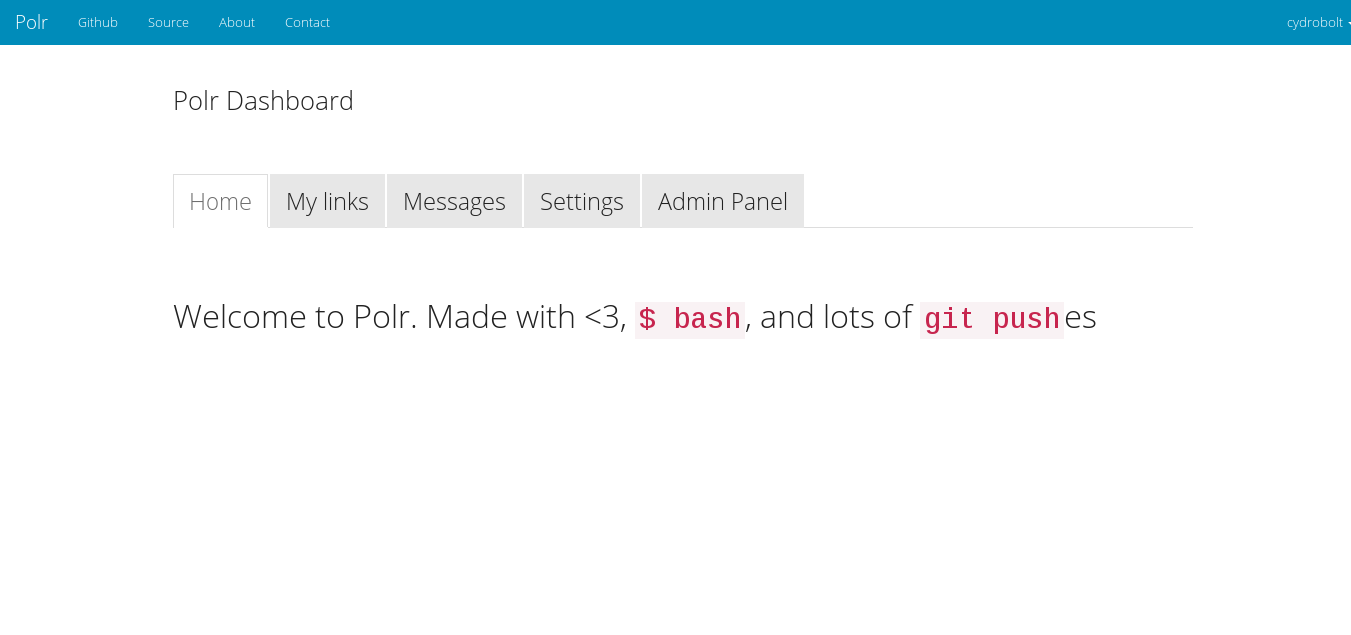Click the active Home tab label
The width and height of the screenshot is (1351, 635).
220,201
